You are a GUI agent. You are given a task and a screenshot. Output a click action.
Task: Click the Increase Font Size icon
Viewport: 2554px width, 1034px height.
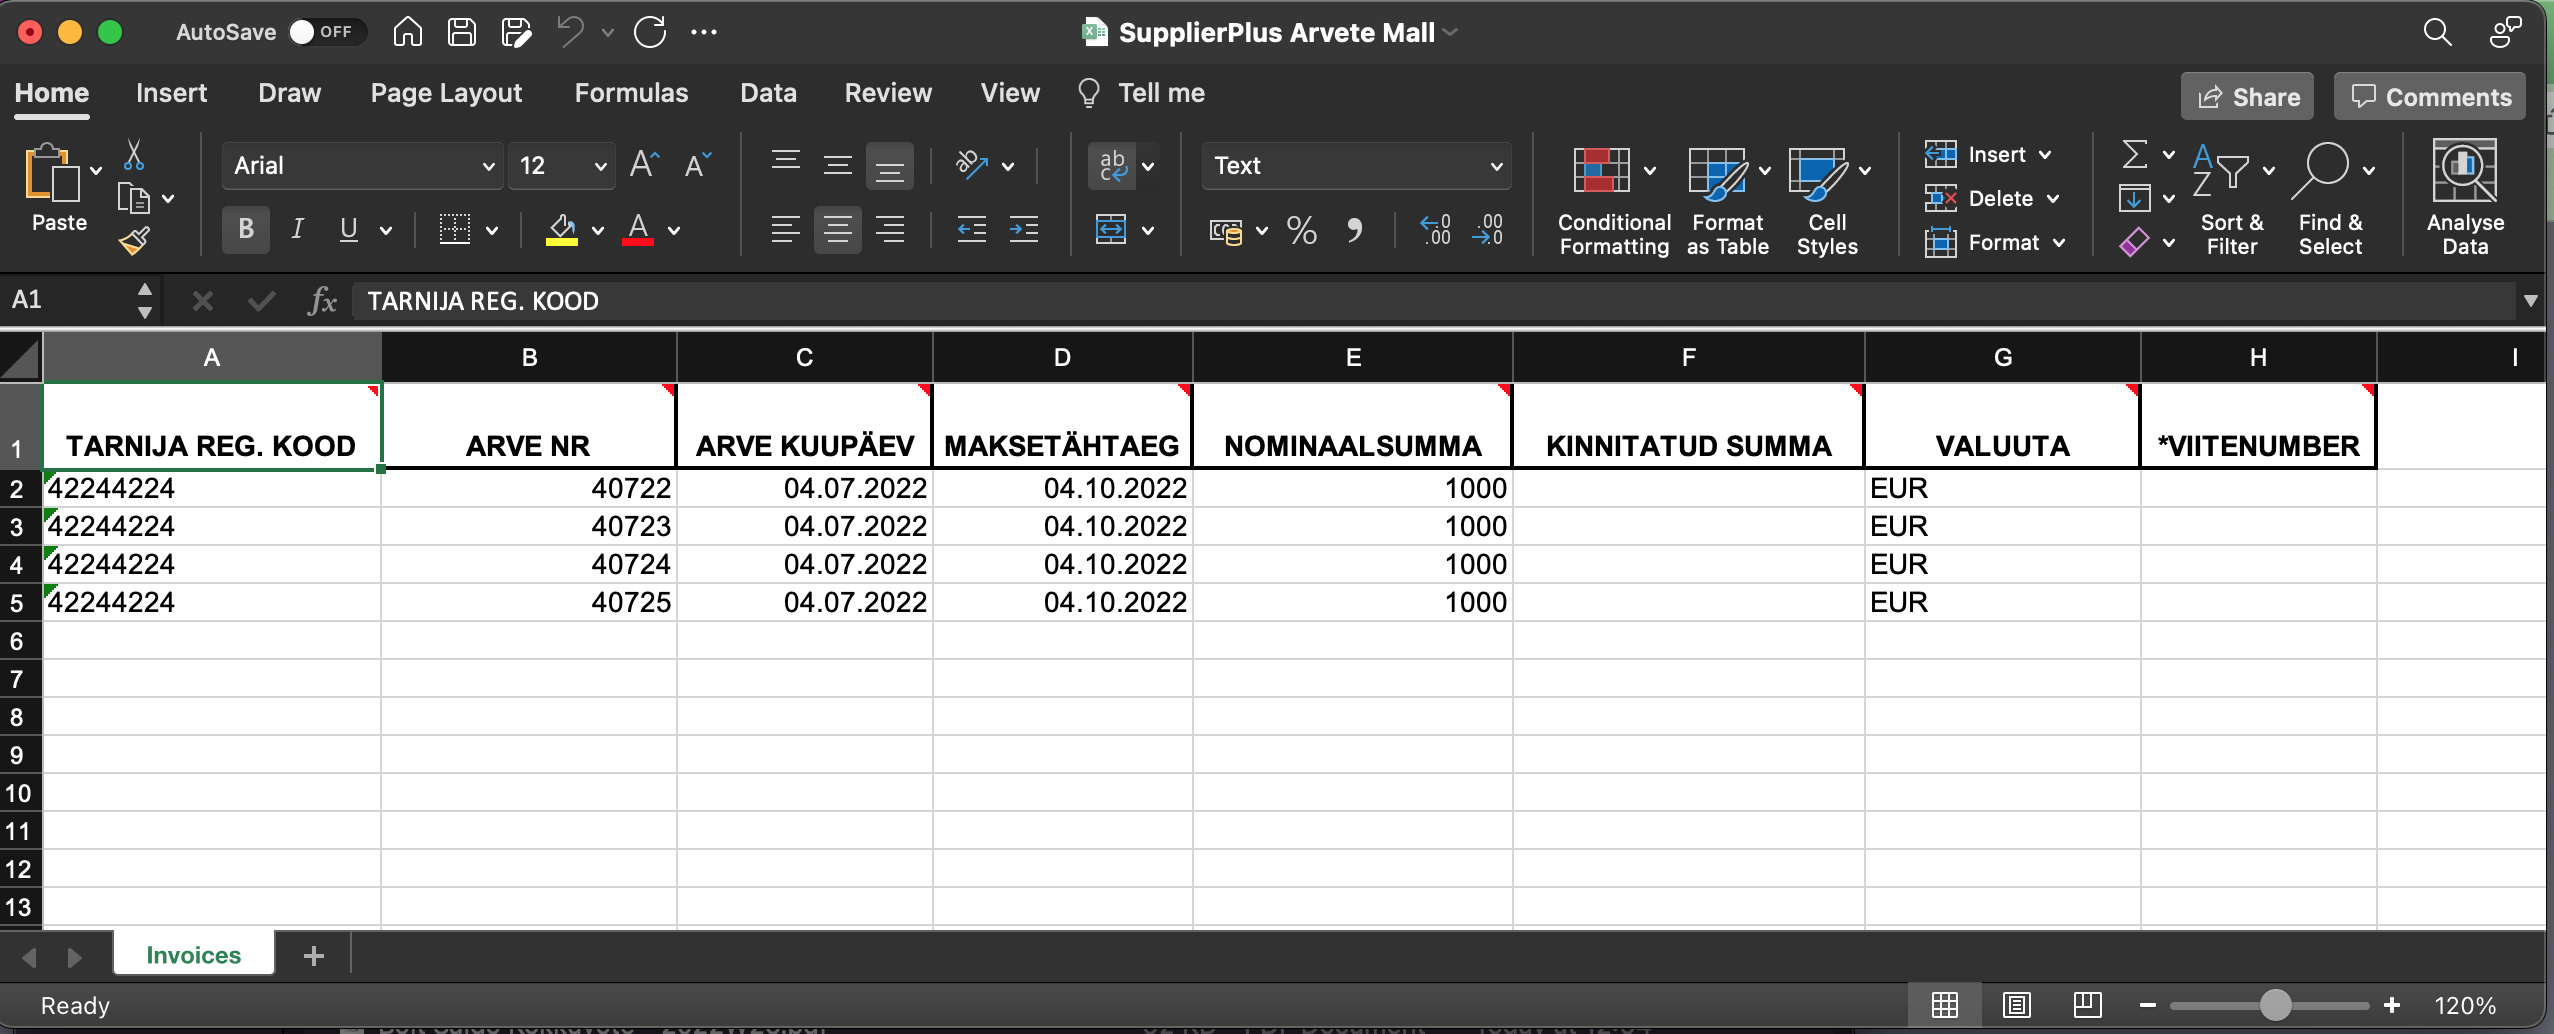pyautogui.click(x=644, y=165)
